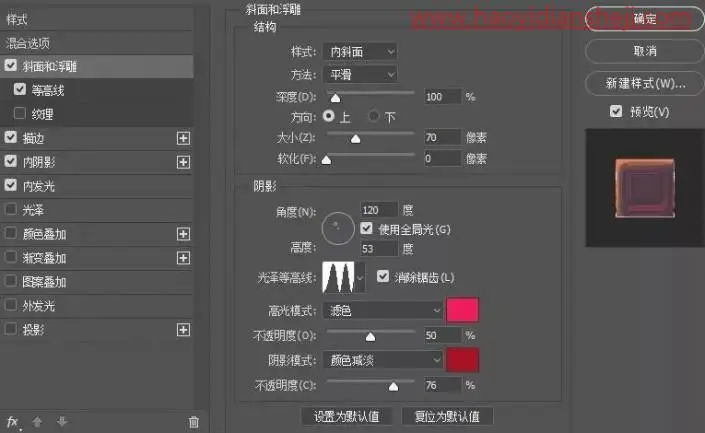This screenshot has width=705, height=433.
Task: Click the shadow opacity field showing 76
Action: 443,385
